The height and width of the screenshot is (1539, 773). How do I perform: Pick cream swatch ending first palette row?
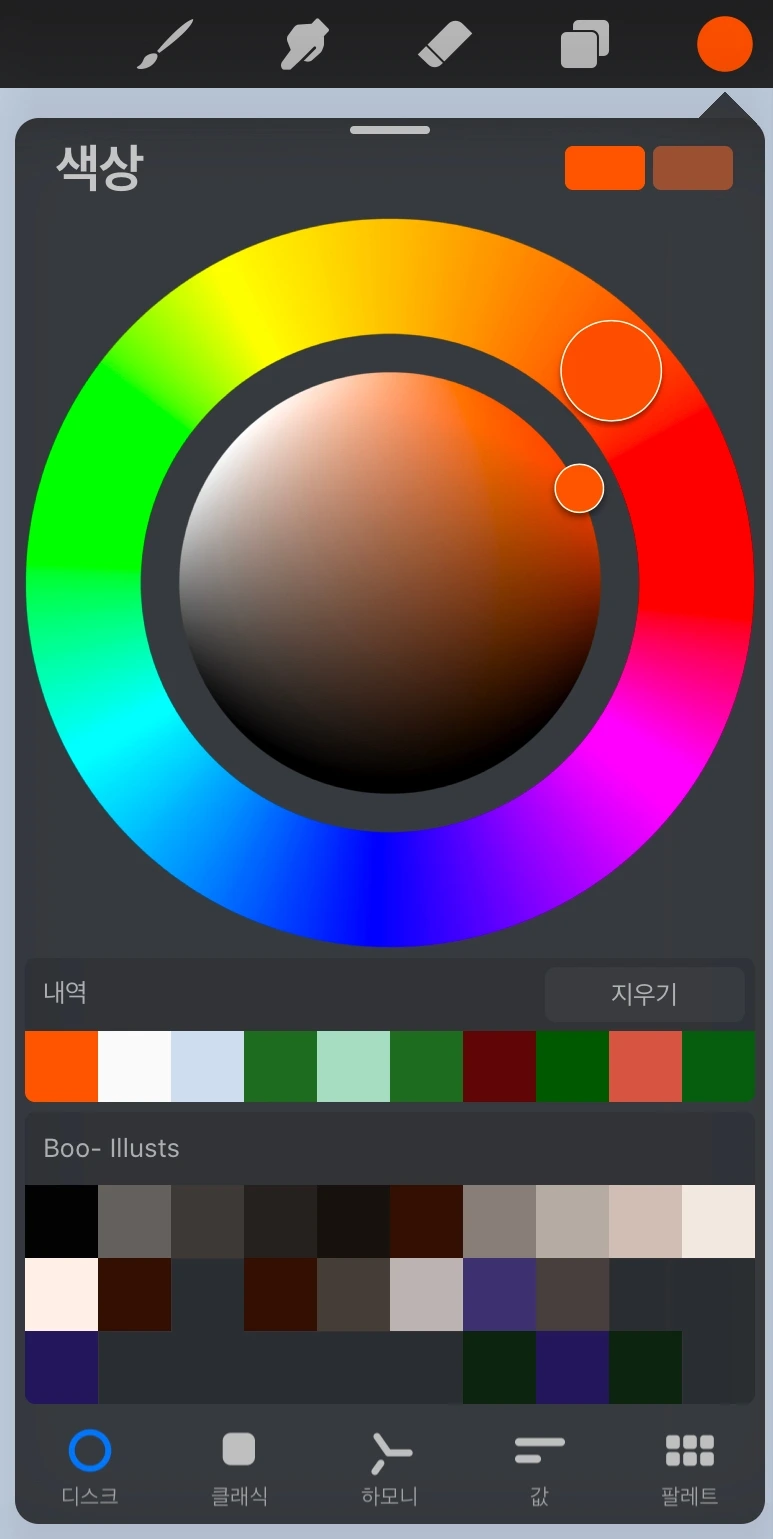pos(718,1221)
